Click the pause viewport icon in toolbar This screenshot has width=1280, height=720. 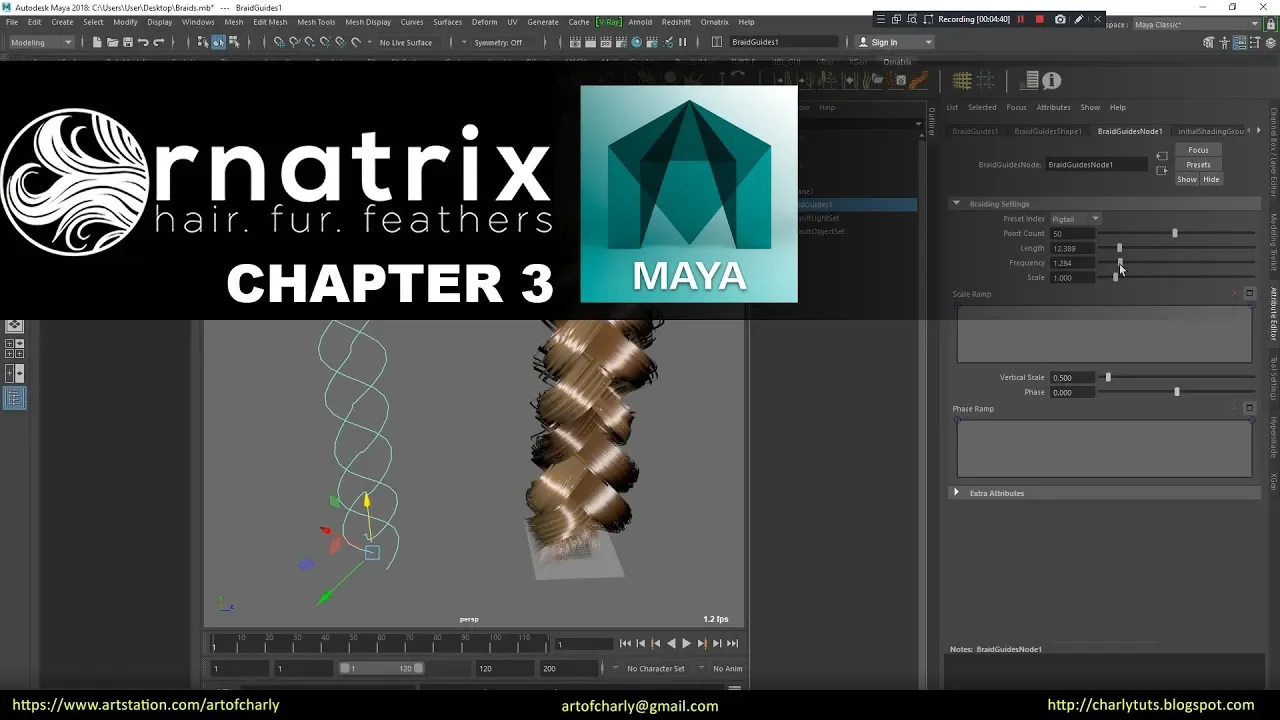point(683,42)
